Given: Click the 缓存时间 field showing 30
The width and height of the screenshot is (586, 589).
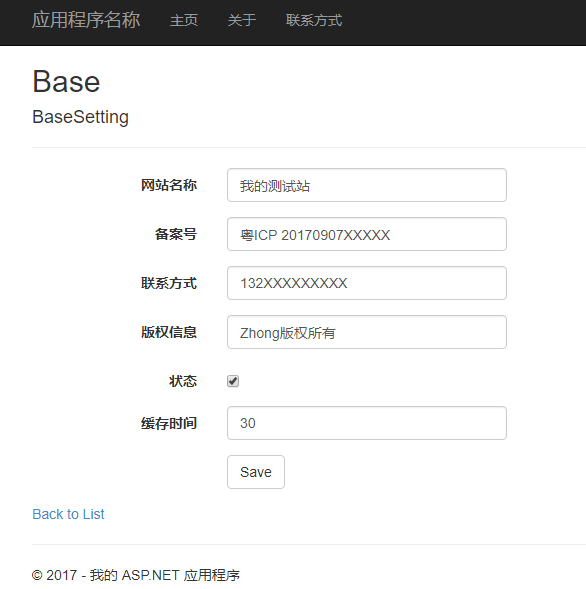Looking at the screenshot, I should 367,423.
